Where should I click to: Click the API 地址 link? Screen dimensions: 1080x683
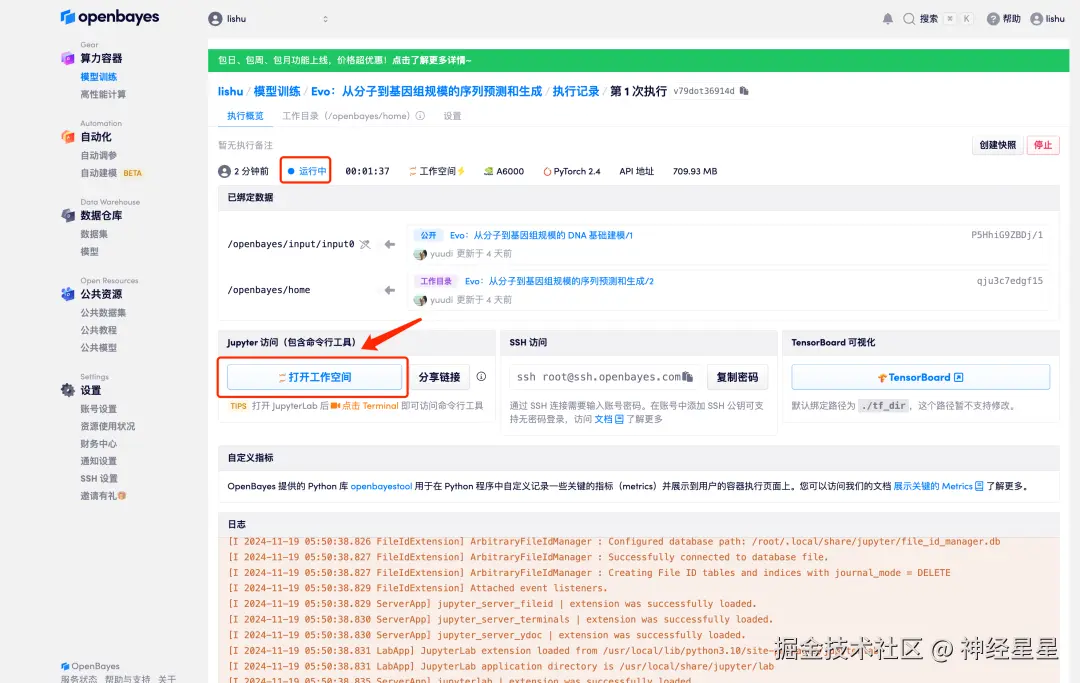pos(636,171)
